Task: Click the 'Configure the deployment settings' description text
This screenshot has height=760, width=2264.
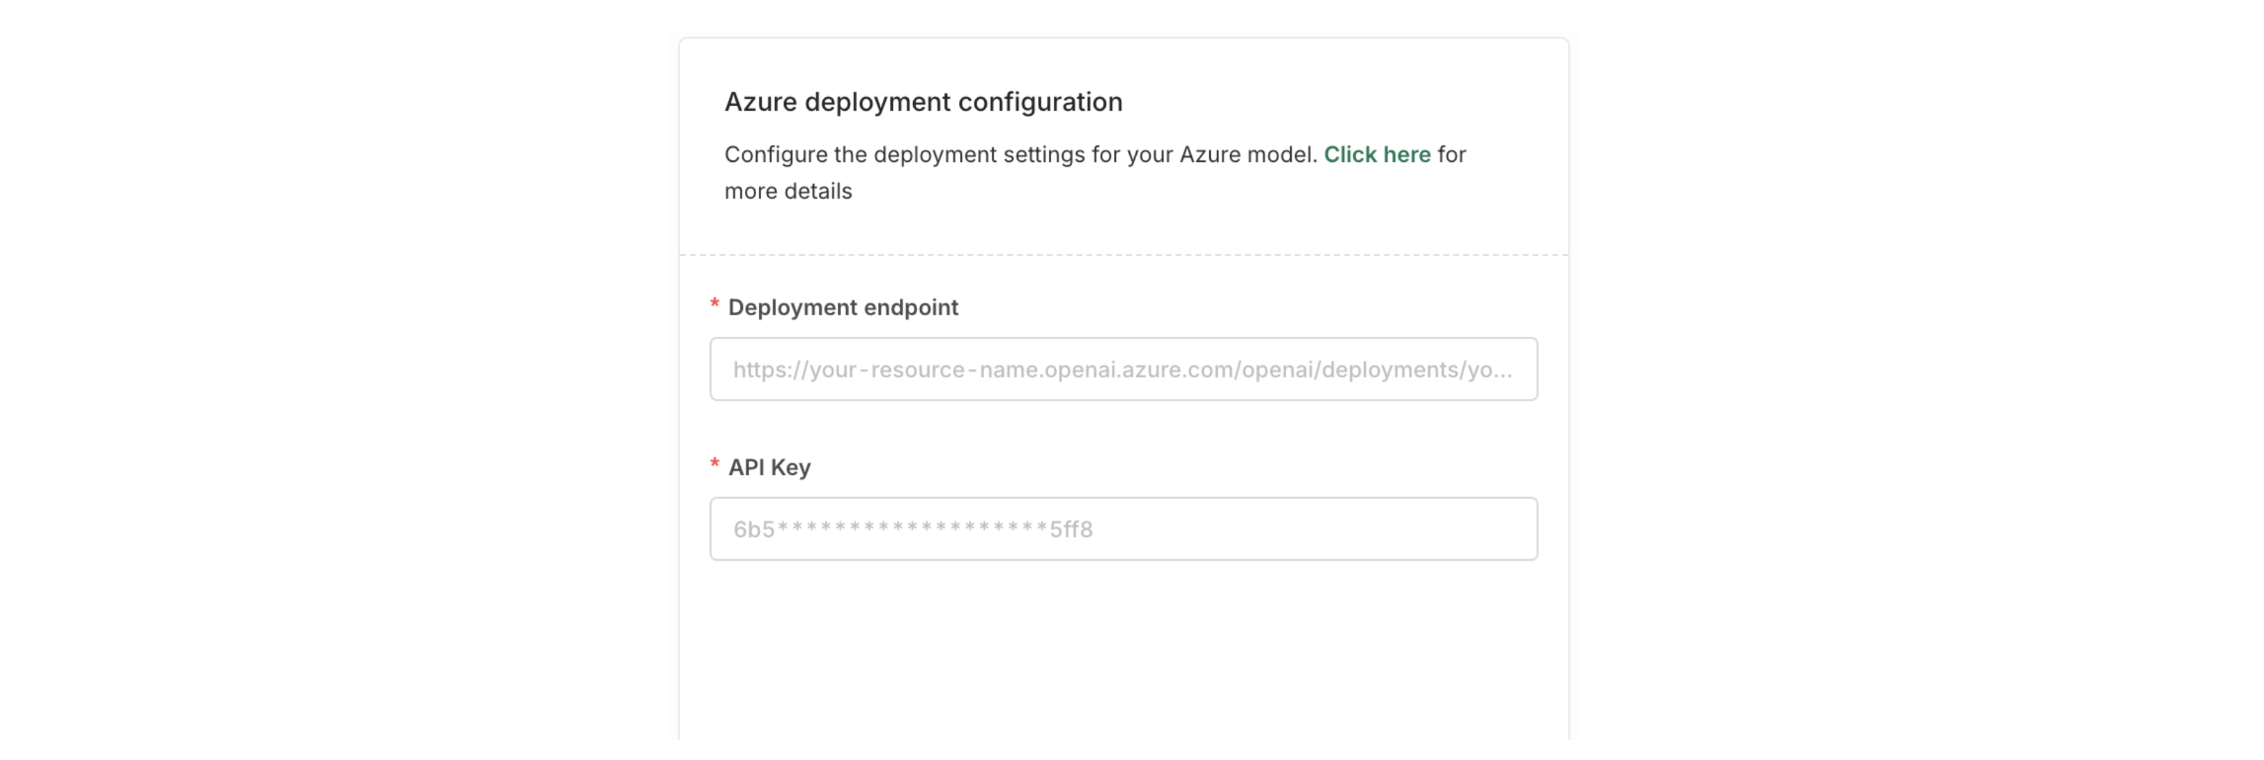Action: click(1095, 172)
